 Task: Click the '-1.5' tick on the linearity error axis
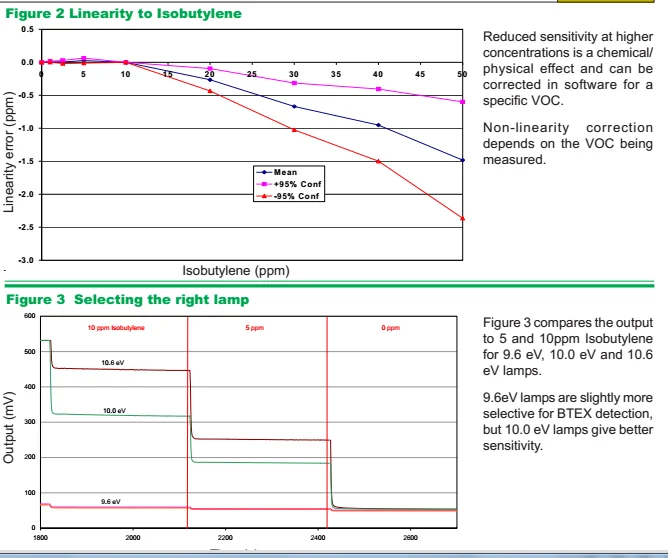pos(26,161)
